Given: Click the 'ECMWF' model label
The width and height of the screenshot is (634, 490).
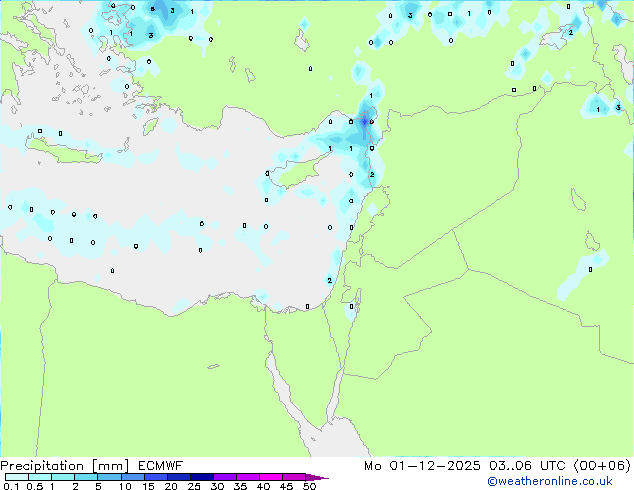Looking at the screenshot, I should (161, 466).
